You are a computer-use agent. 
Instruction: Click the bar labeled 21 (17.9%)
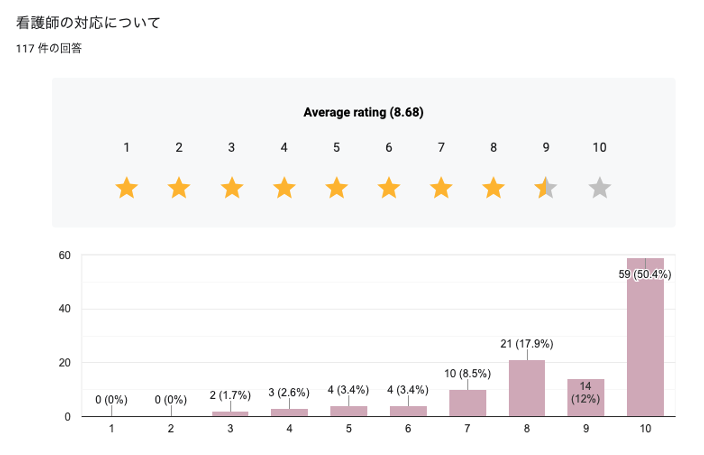click(x=527, y=388)
